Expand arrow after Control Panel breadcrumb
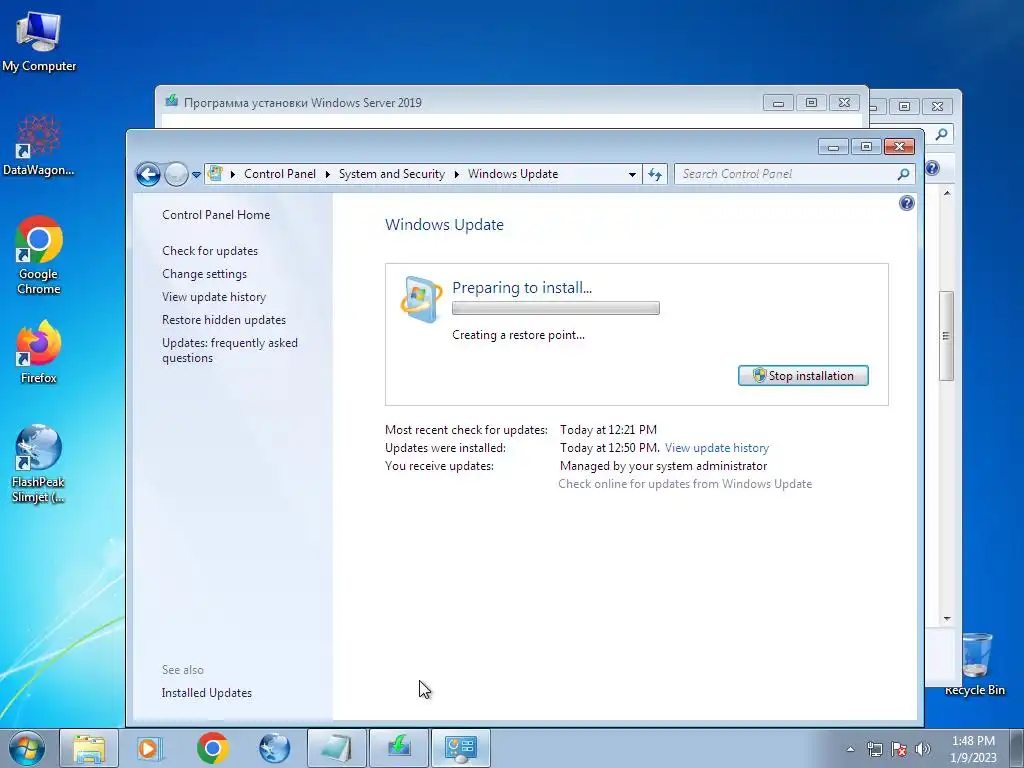 click(327, 174)
